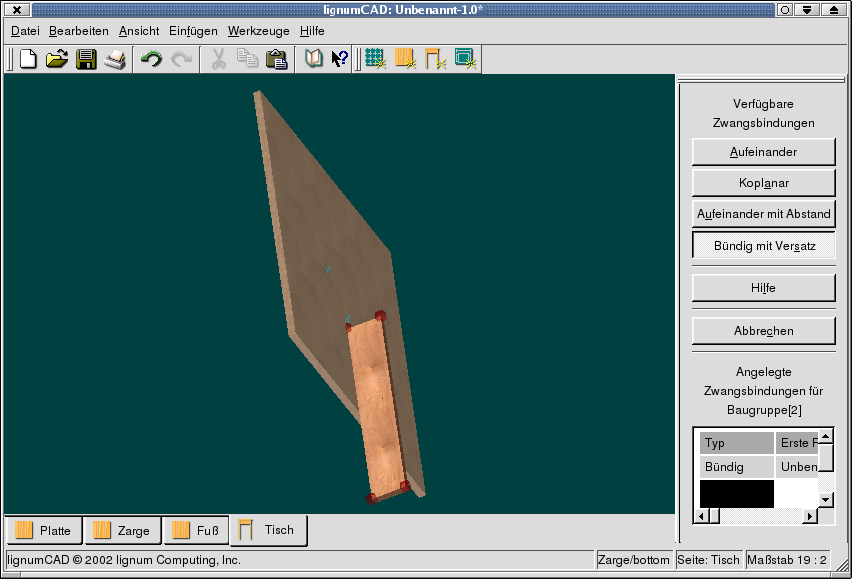Click the wood icon on Platte tab

click(24, 530)
